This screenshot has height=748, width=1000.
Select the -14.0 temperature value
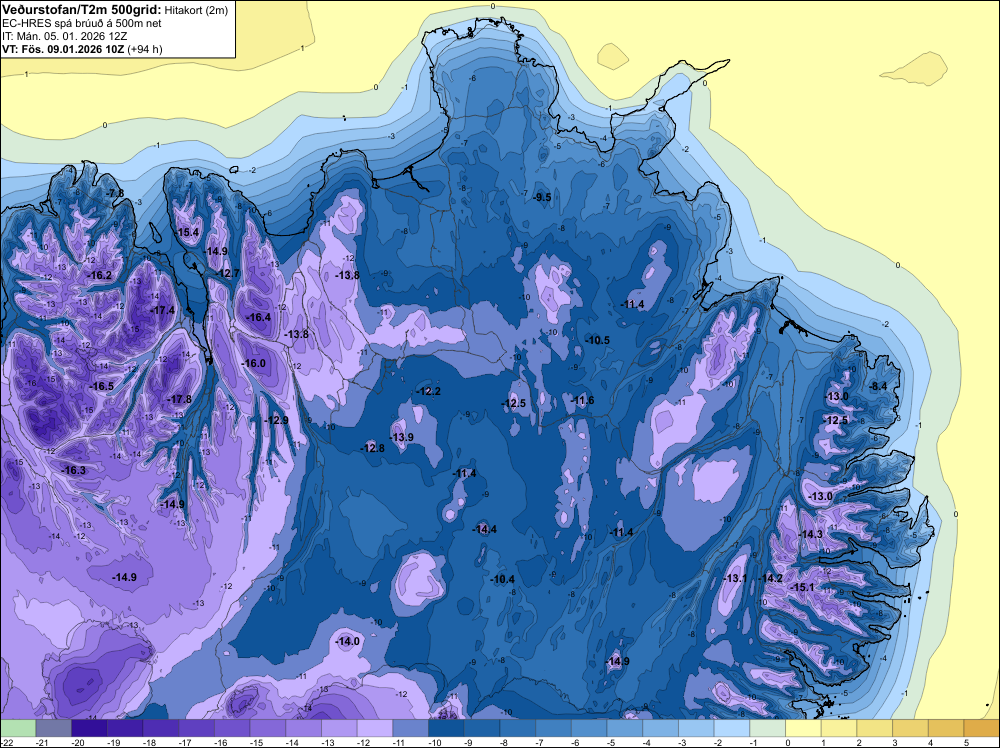[x=348, y=642]
